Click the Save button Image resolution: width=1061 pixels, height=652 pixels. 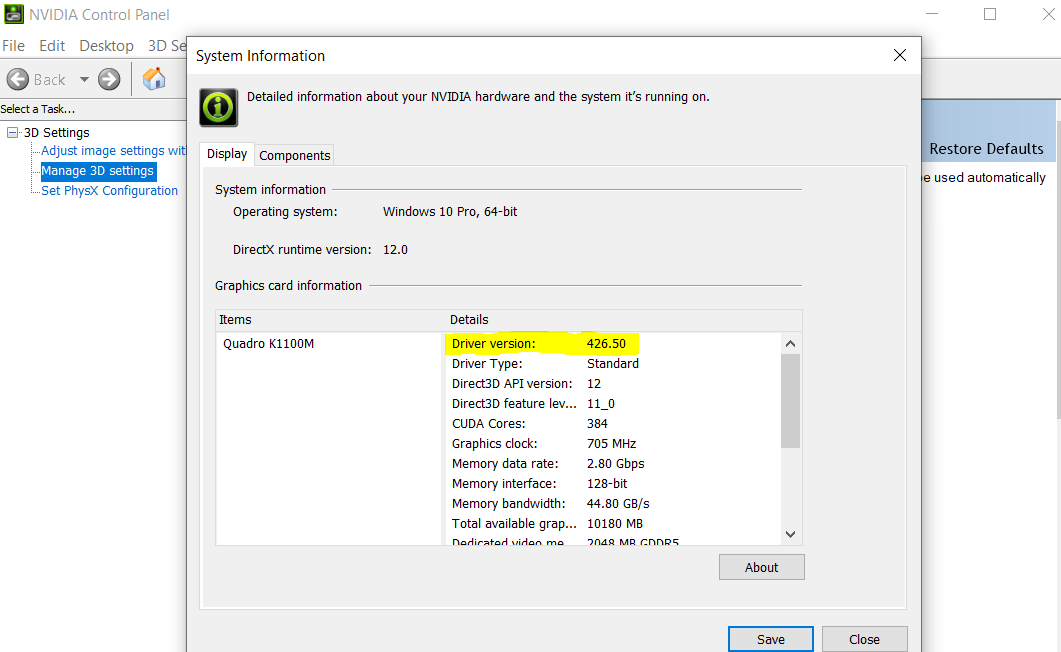(x=771, y=639)
